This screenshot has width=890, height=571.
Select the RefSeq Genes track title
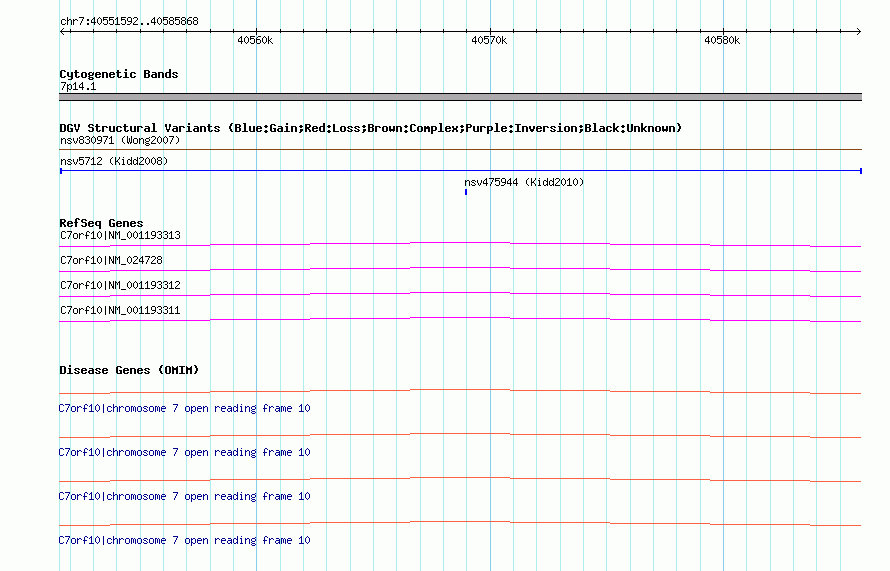(x=101, y=223)
